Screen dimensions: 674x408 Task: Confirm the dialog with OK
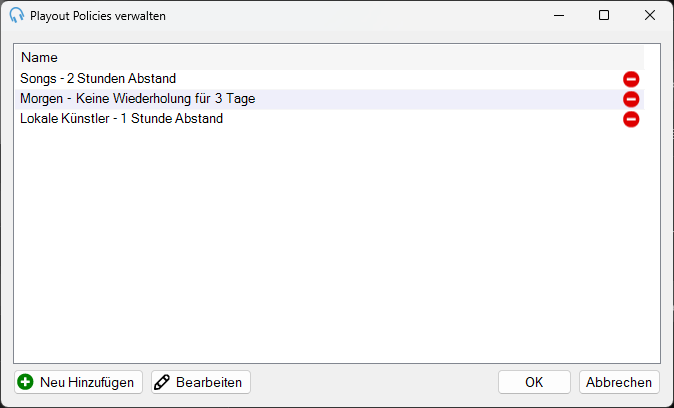click(x=534, y=382)
